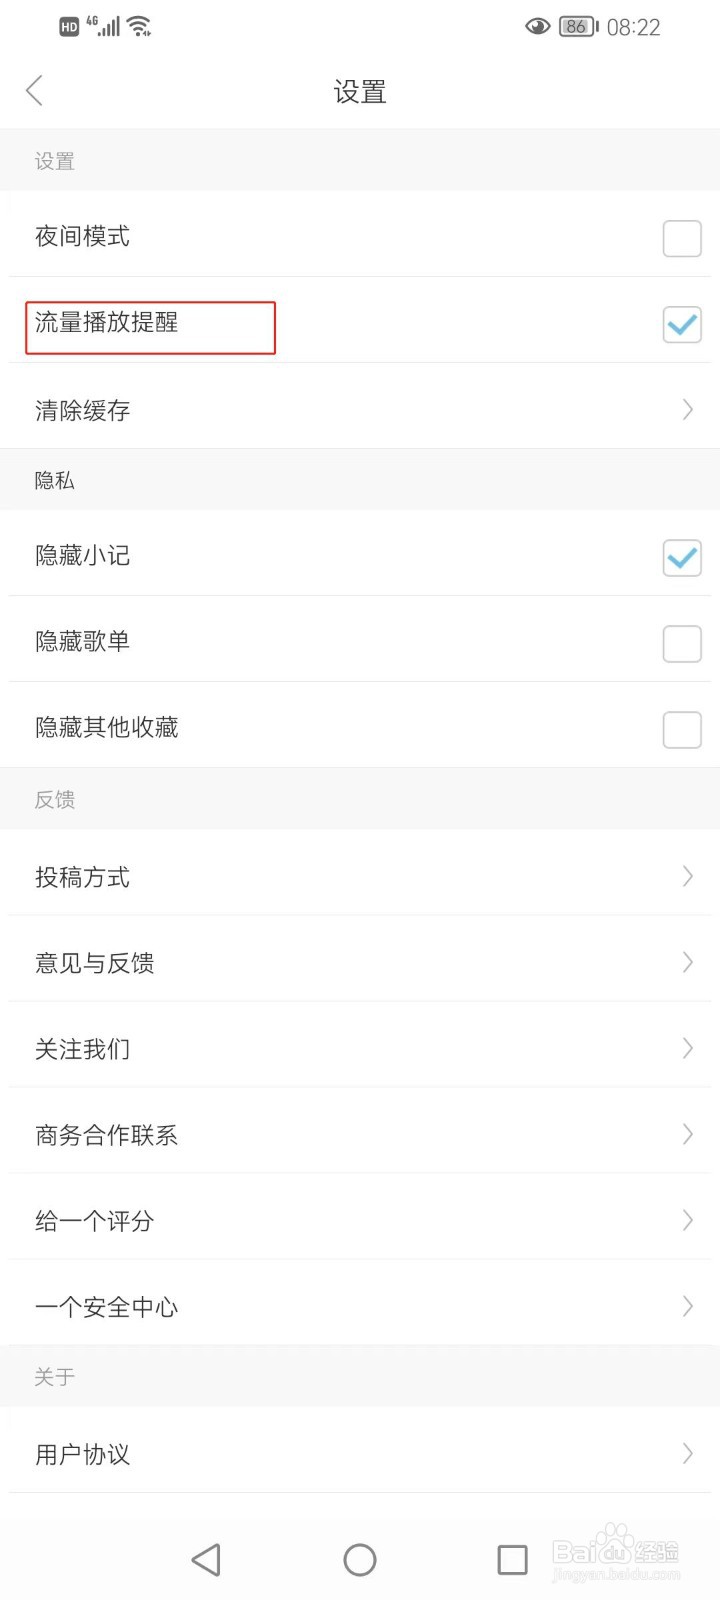Tap the battery indicator icon

pyautogui.click(x=578, y=27)
